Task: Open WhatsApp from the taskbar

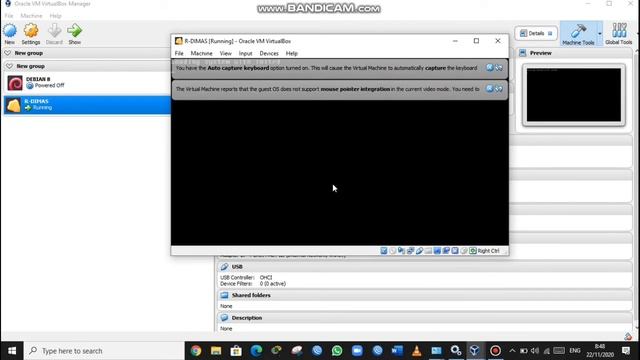Action: [x=337, y=351]
